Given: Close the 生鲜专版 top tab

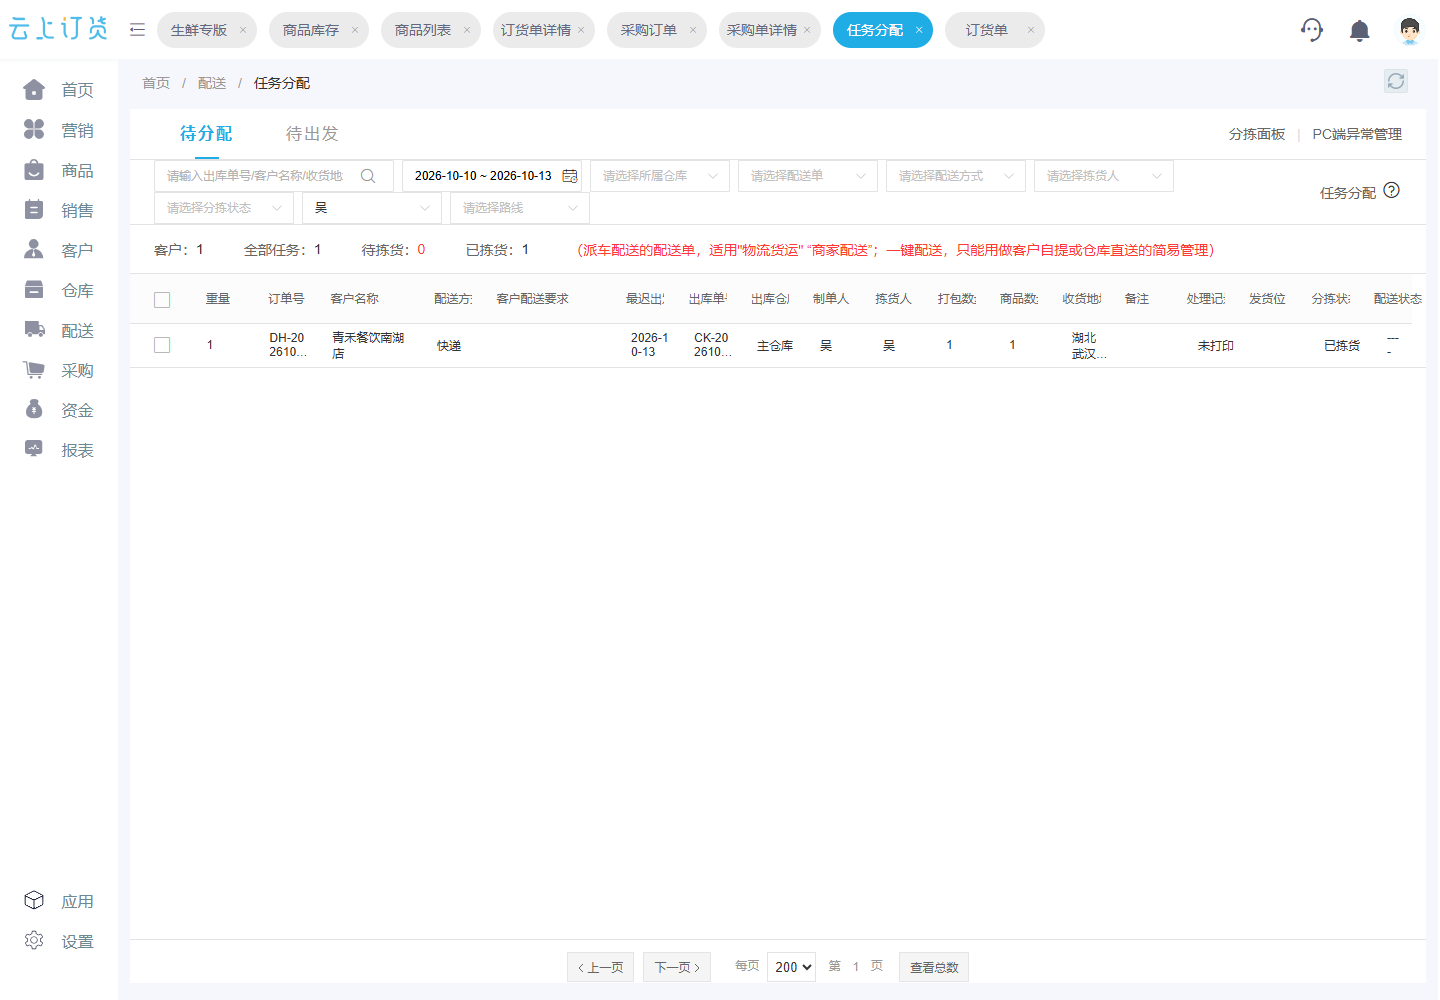Looking at the screenshot, I should [243, 30].
